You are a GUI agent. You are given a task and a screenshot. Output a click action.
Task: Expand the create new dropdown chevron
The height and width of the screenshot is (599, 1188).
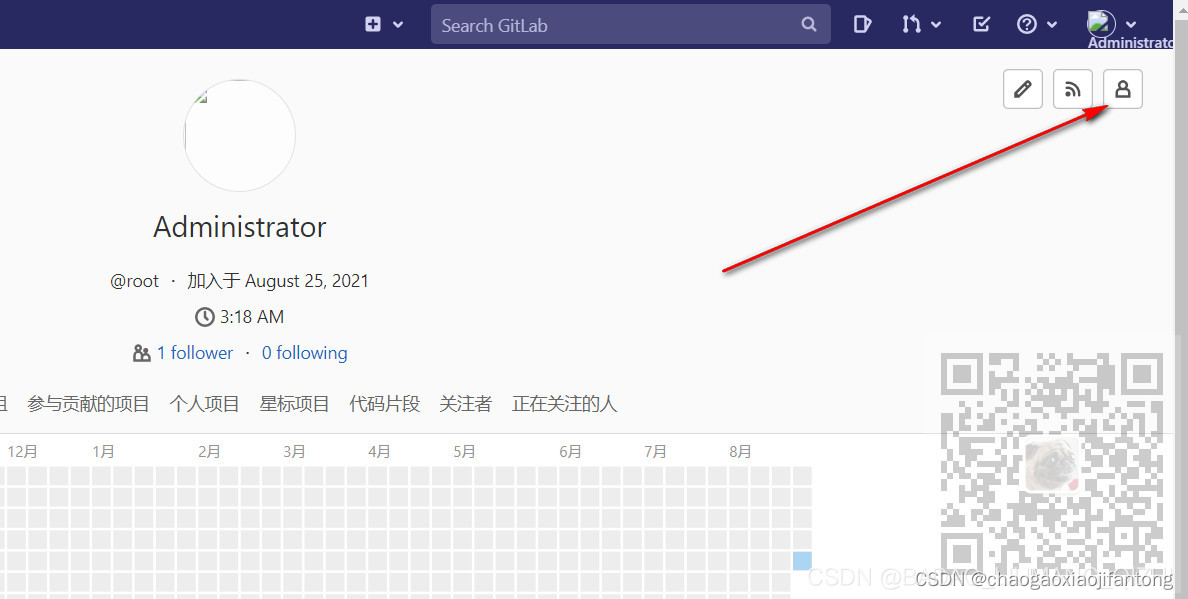point(395,23)
